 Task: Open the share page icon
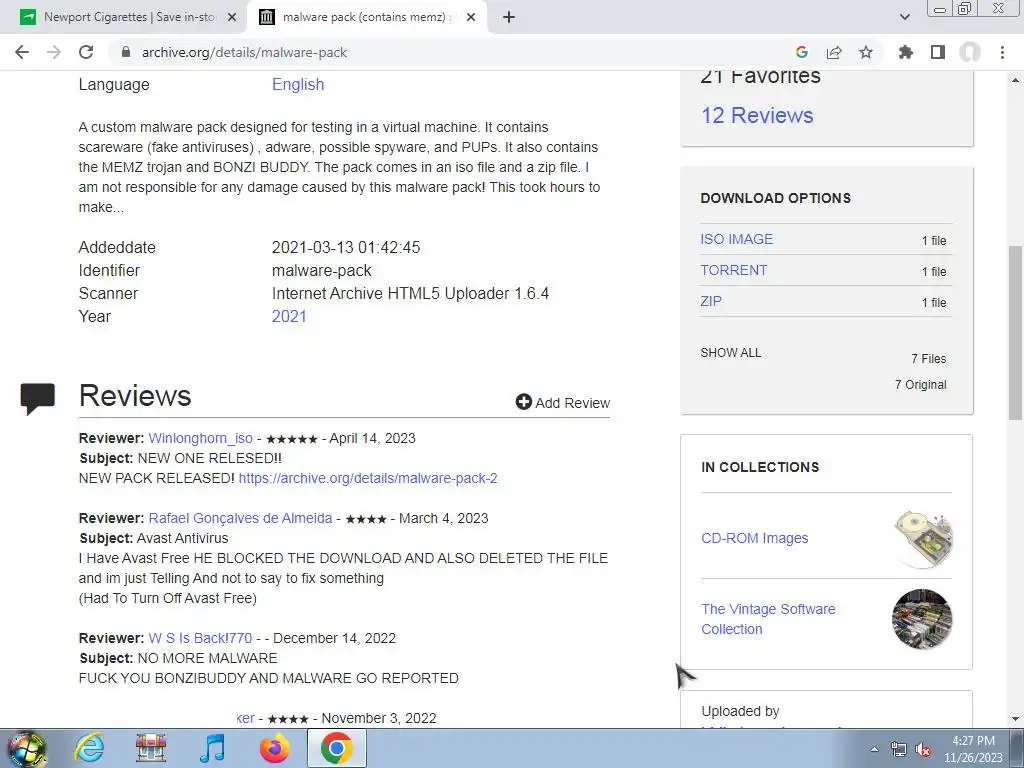point(834,52)
